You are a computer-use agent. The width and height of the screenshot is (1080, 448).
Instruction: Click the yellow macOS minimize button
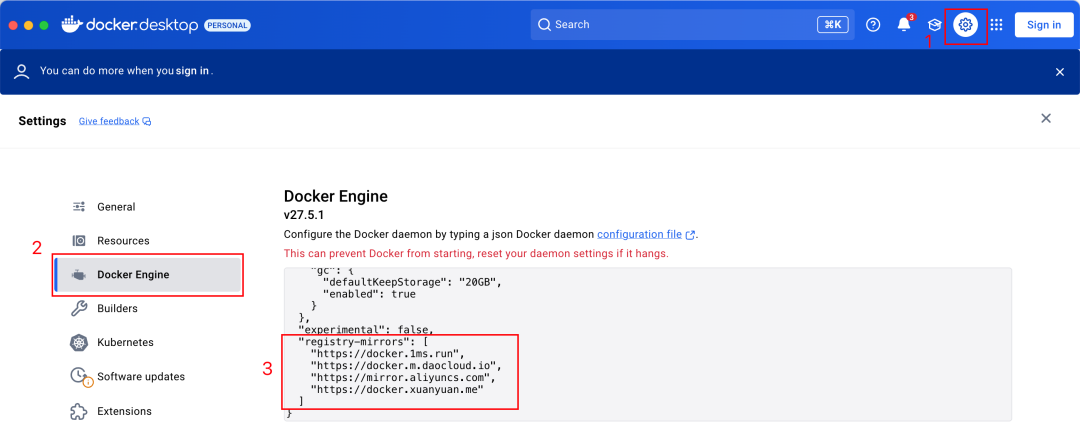click(x=28, y=25)
